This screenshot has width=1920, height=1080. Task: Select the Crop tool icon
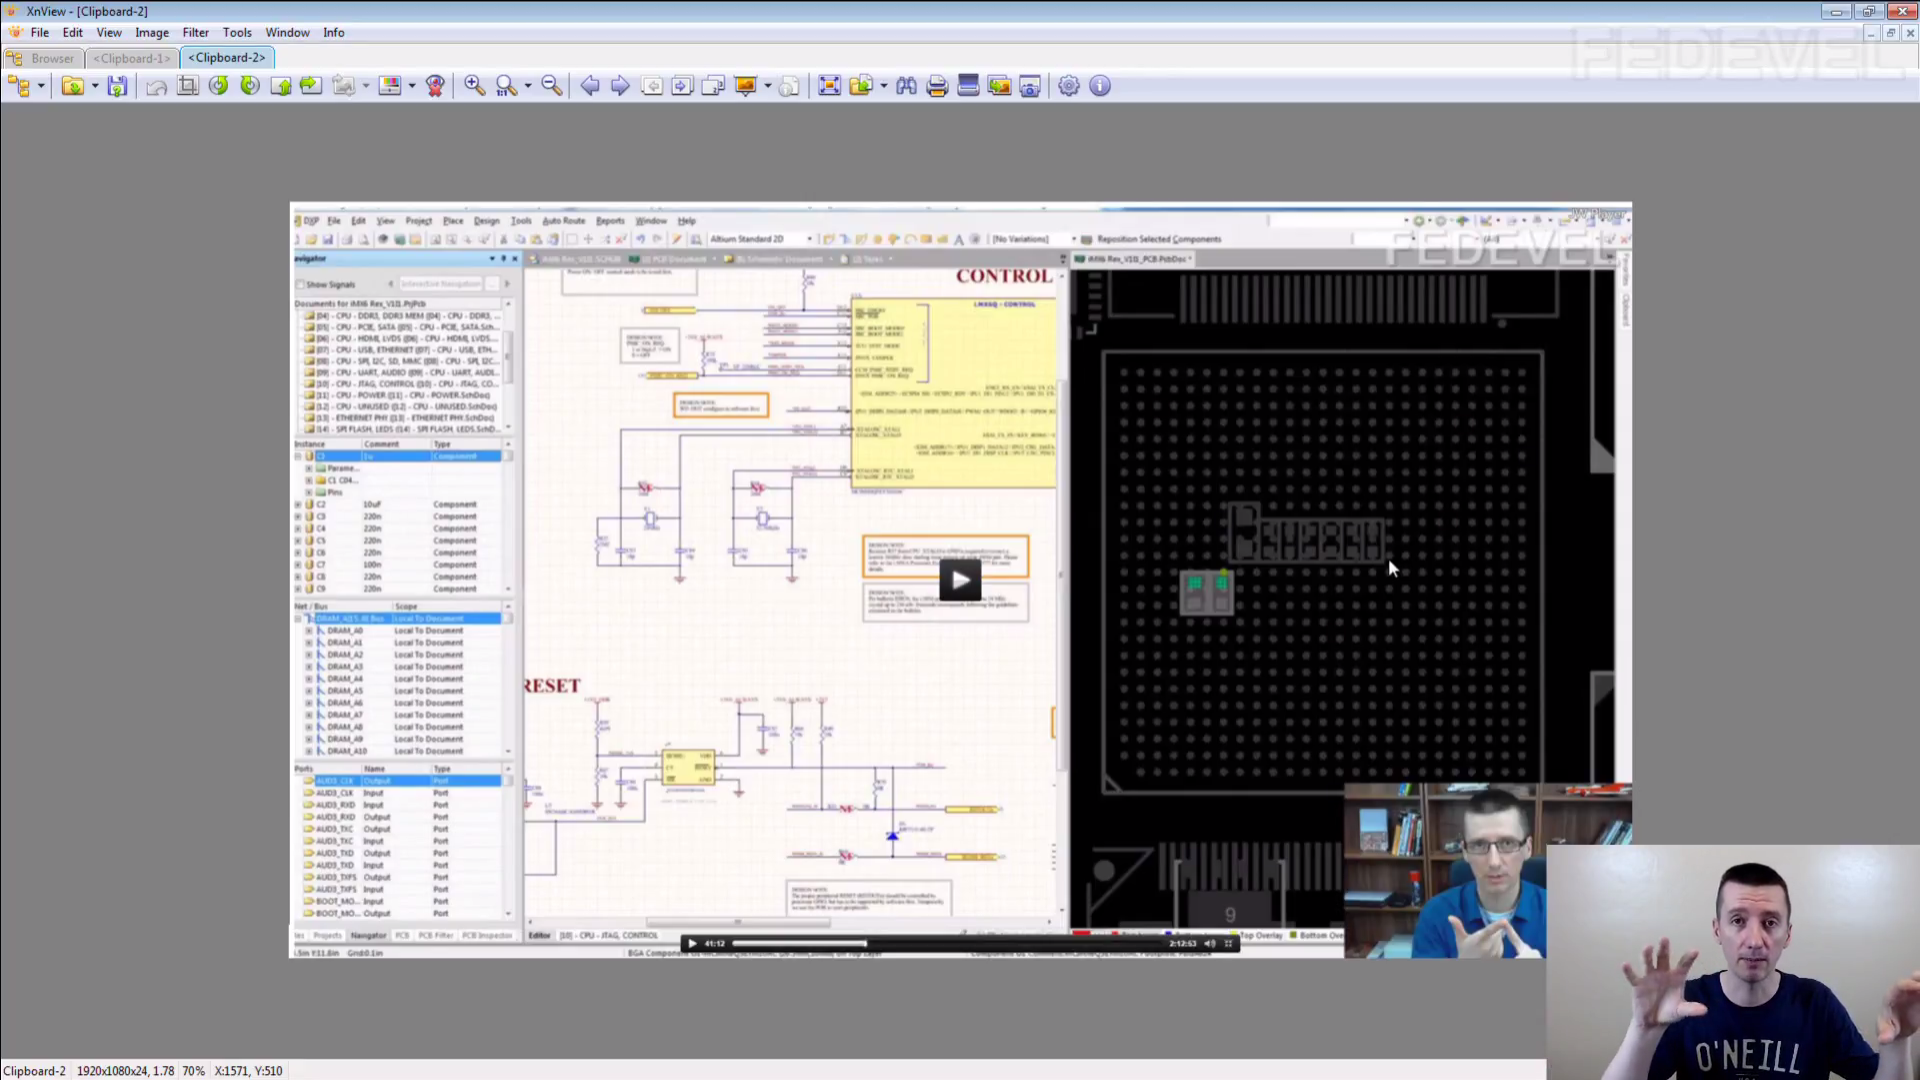(187, 86)
